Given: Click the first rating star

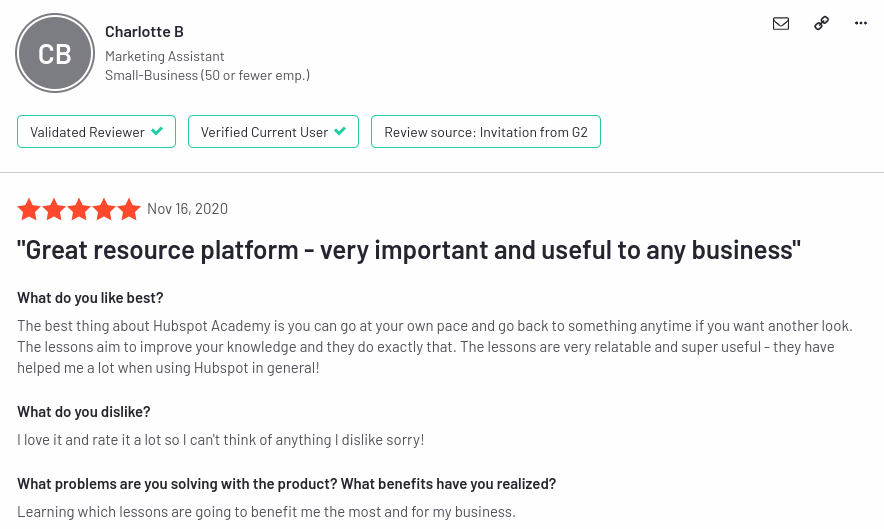Looking at the screenshot, I should 29,209.
